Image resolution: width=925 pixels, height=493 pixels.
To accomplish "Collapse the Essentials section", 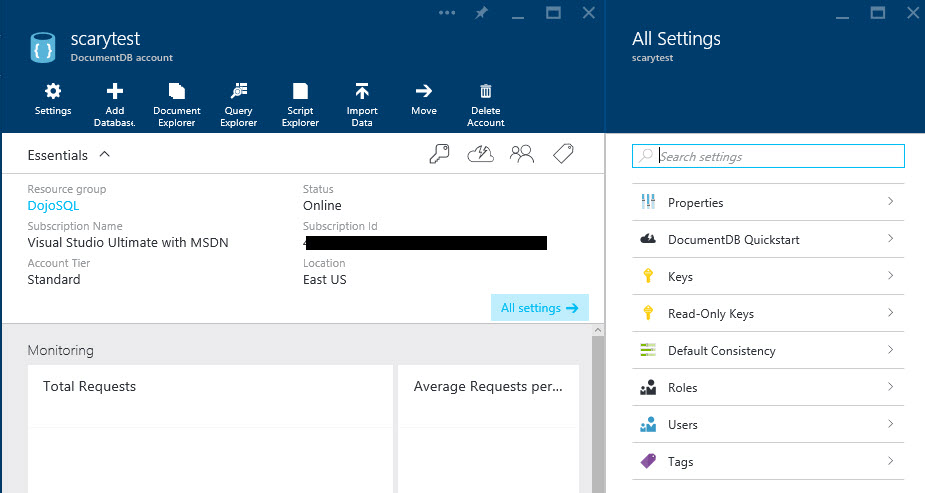I will (104, 155).
